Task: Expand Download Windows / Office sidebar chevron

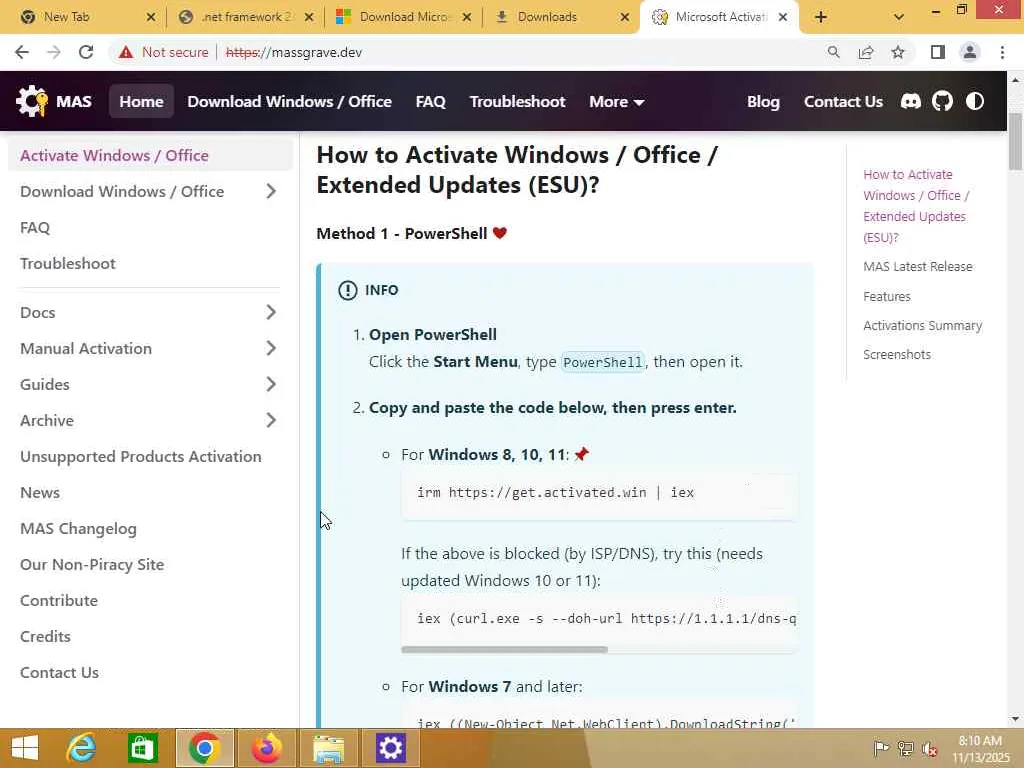Action: 271,191
